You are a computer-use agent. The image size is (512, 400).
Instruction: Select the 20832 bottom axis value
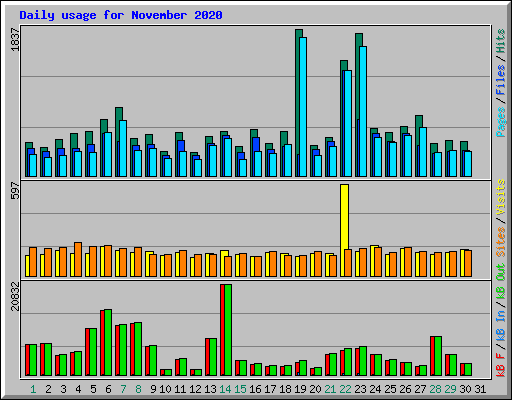[x=15, y=296]
